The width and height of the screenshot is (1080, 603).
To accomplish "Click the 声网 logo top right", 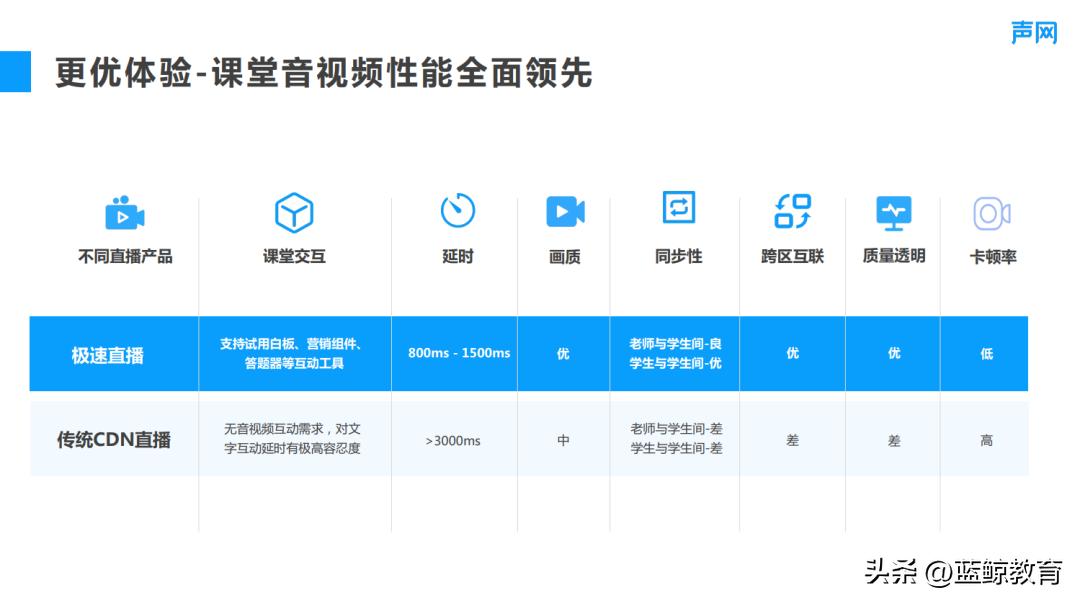I will coord(1035,30).
